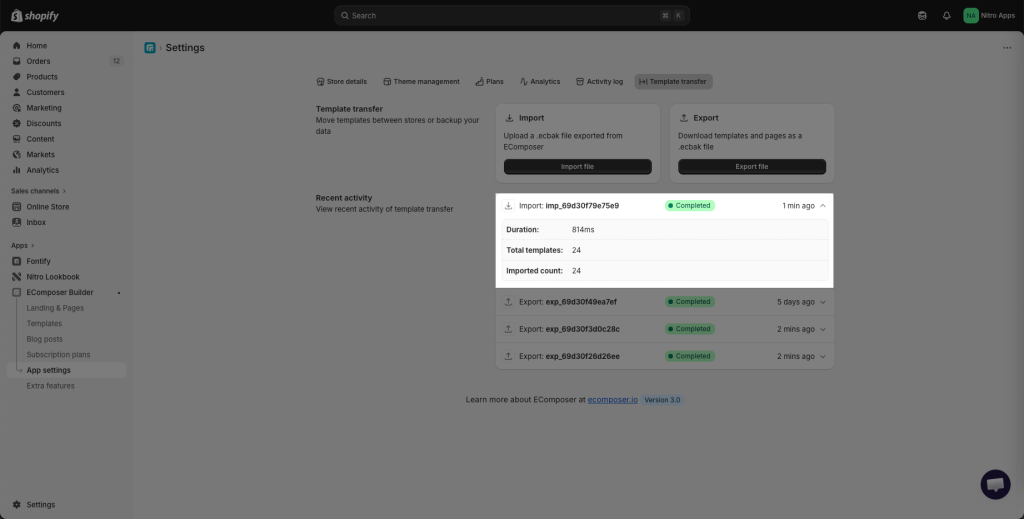
Task: Click the Nitro Apps account avatar
Action: pyautogui.click(x=971, y=15)
